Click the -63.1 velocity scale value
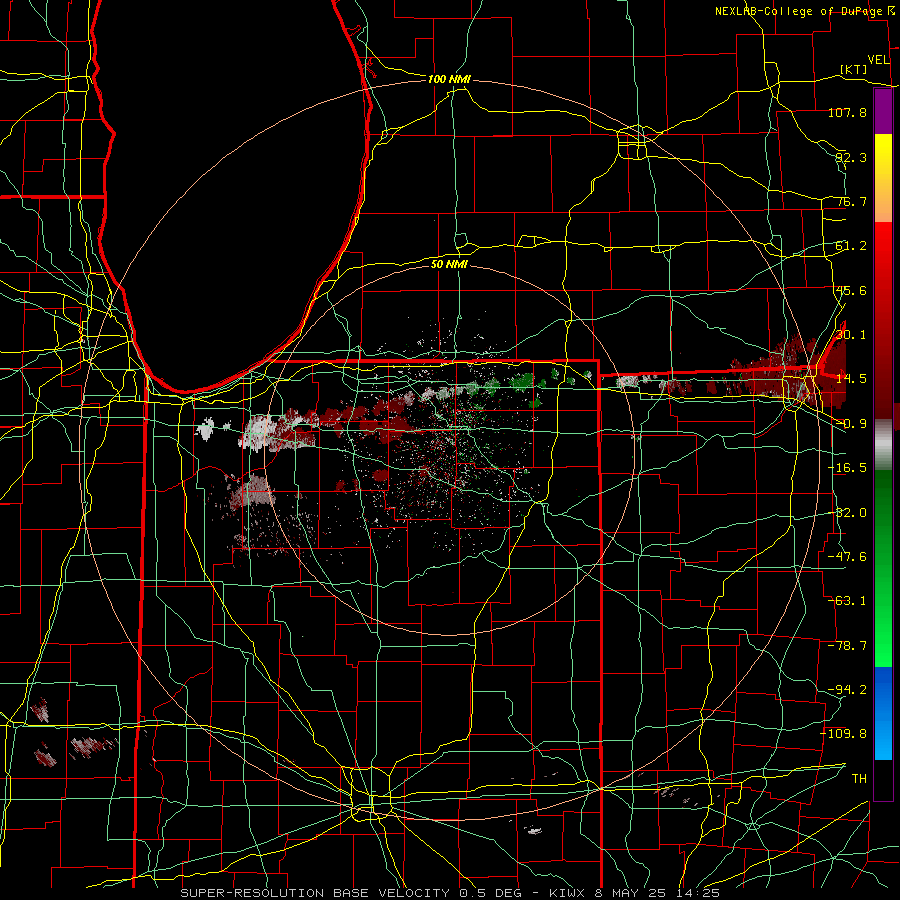900x900 pixels. coord(847,601)
